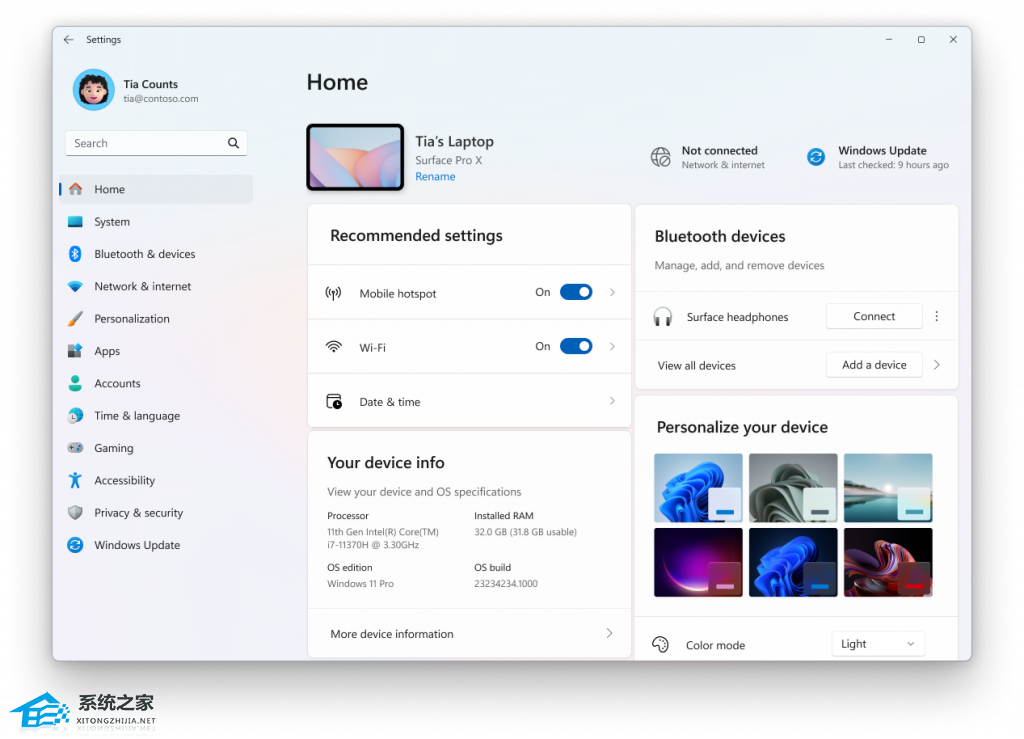Click the Bluetooth icon in sidebar
Viewport: 1024px width, 739px height.
click(76, 254)
